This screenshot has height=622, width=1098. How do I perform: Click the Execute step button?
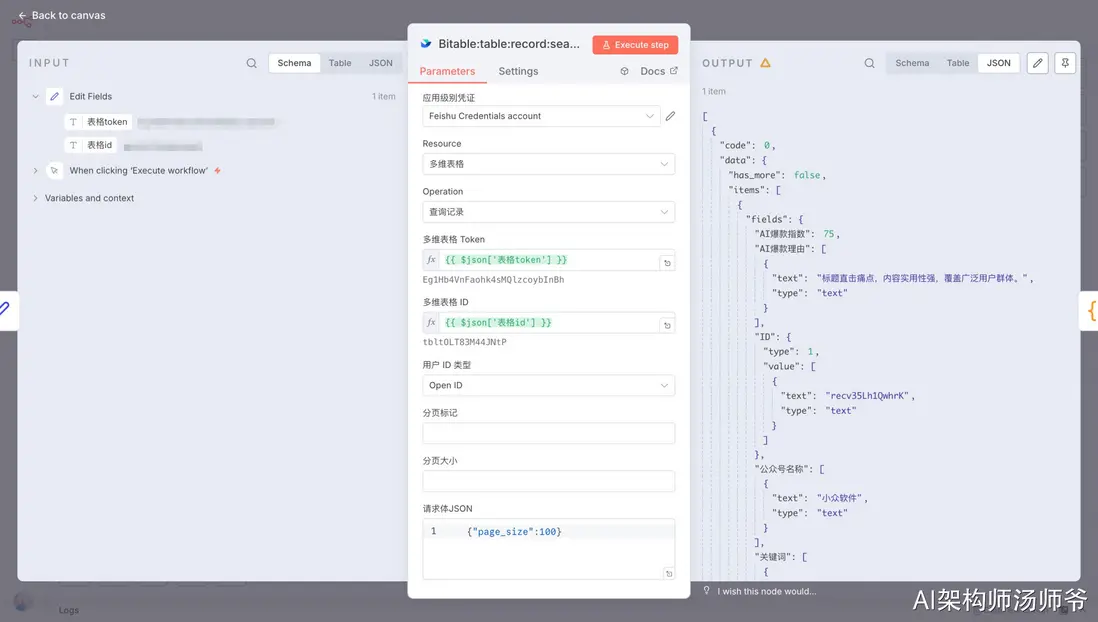point(635,45)
